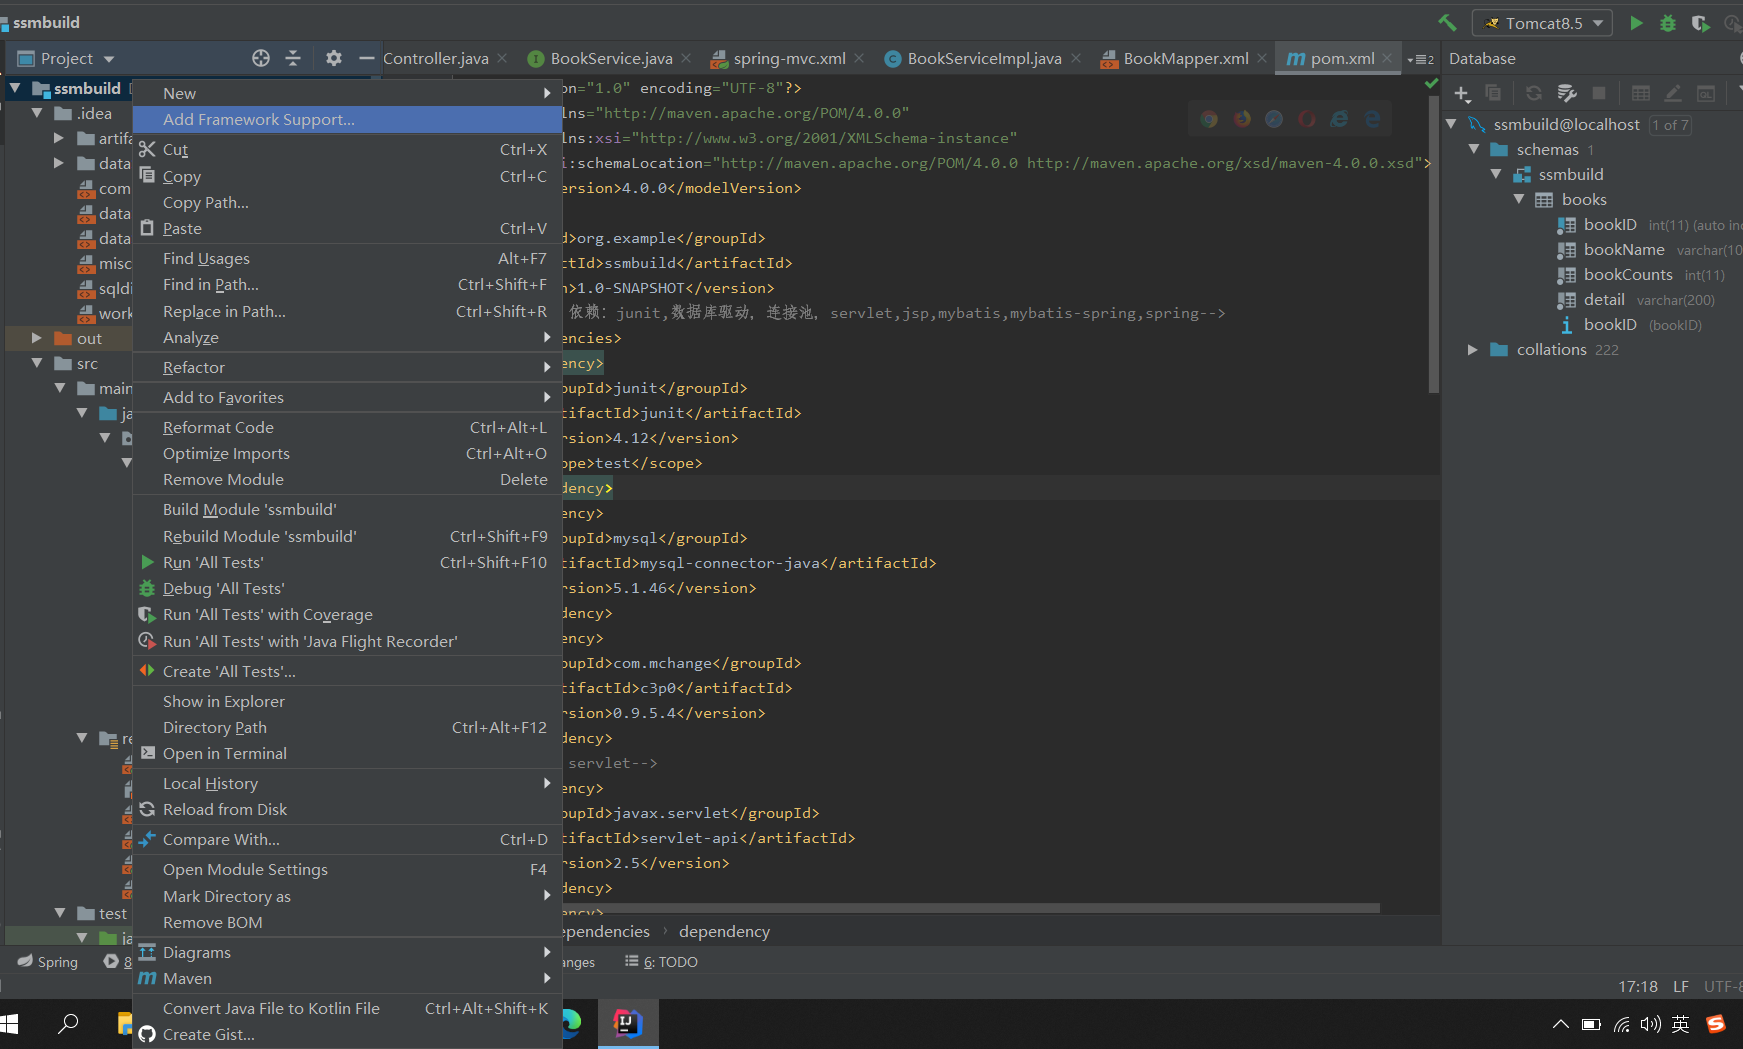The image size is (1743, 1049).
Task: Choose Add Framework Support from the menu
Action: click(x=348, y=119)
